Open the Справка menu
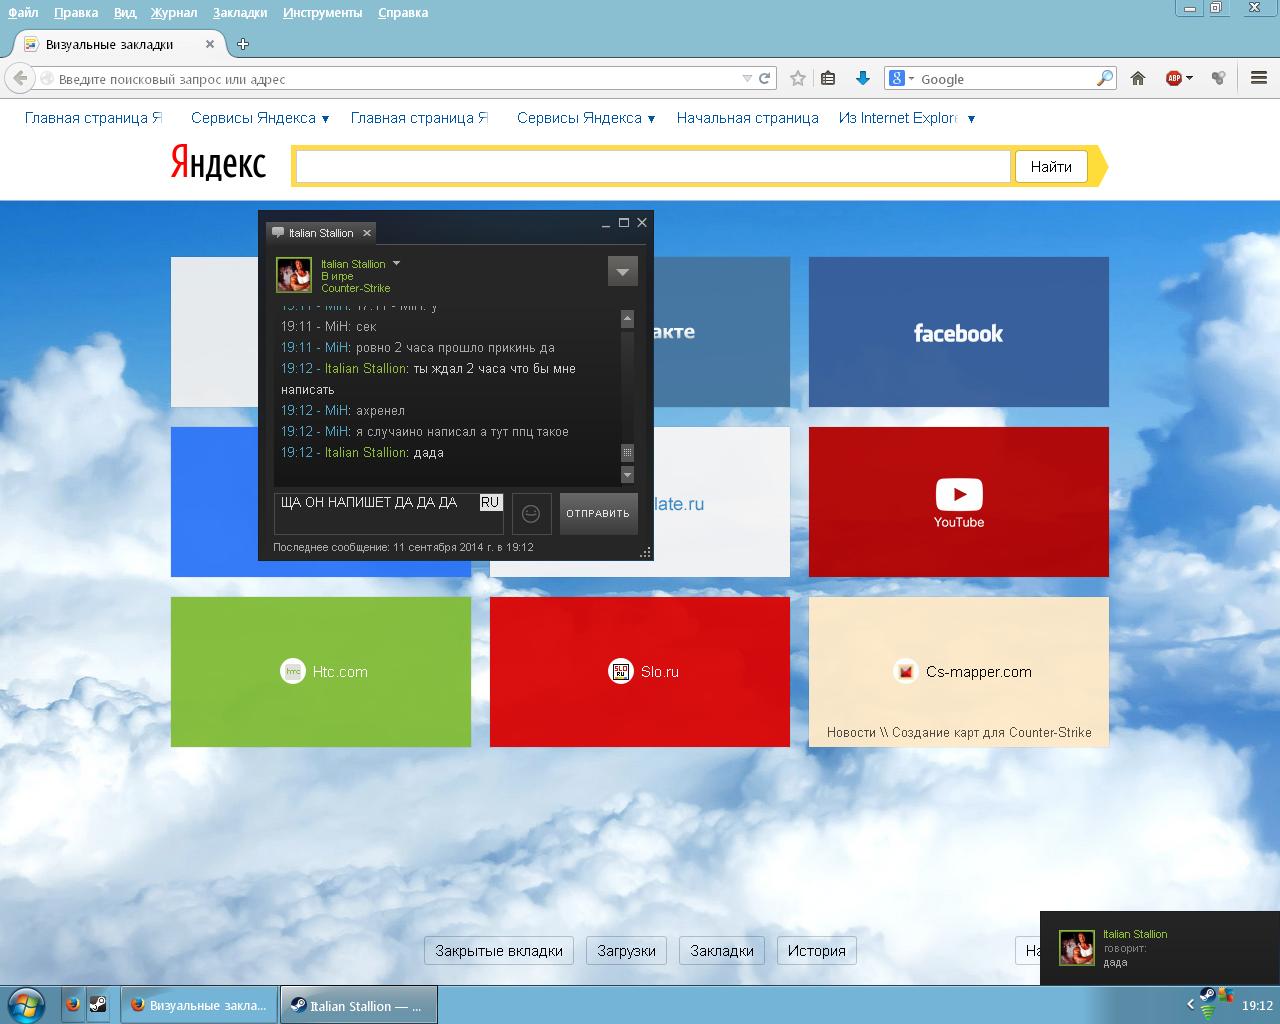Viewport: 1280px width, 1024px height. pos(403,12)
